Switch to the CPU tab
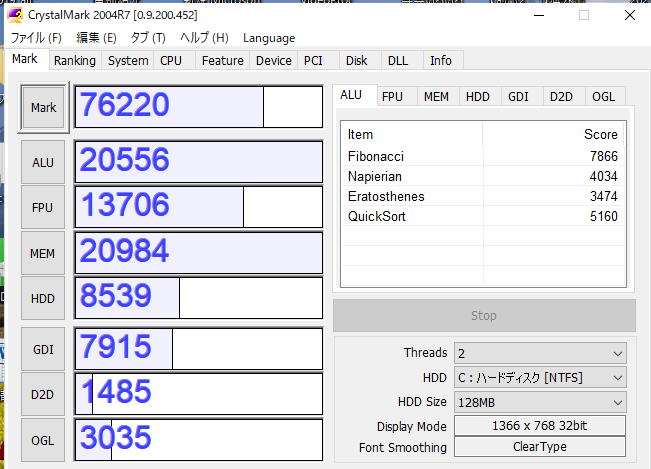This screenshot has height=469, width=651. click(171, 61)
